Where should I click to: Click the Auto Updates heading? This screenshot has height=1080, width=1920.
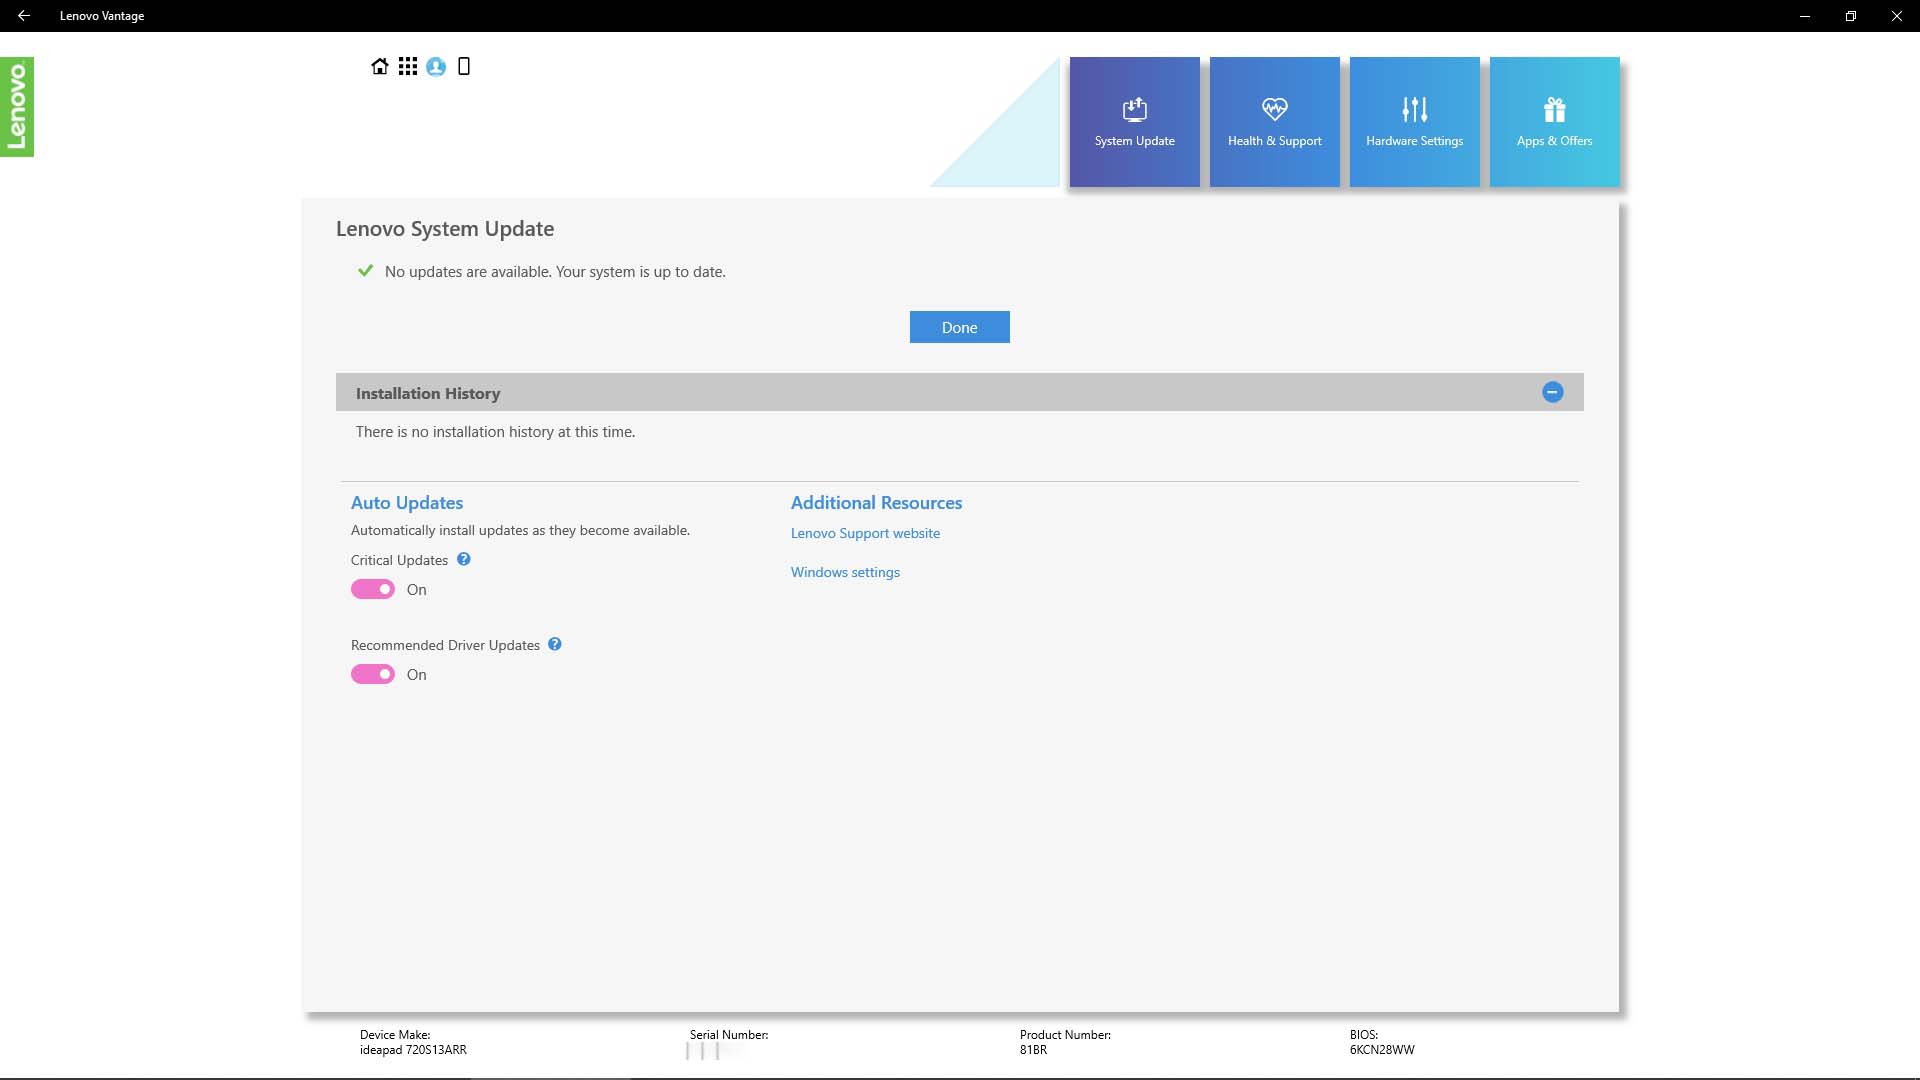click(x=407, y=502)
